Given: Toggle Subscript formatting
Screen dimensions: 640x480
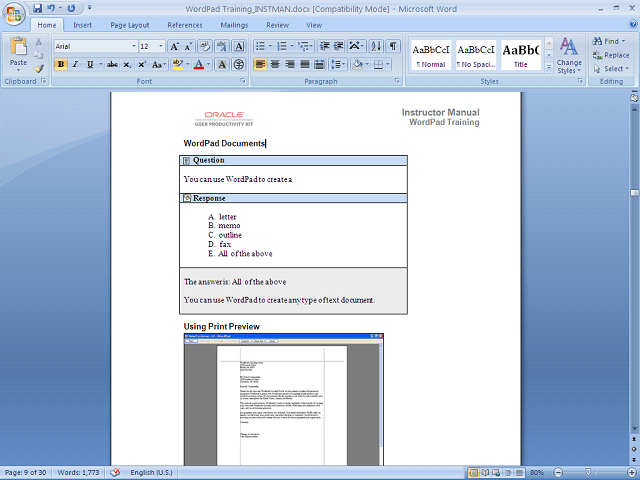Looking at the screenshot, I should pos(127,64).
